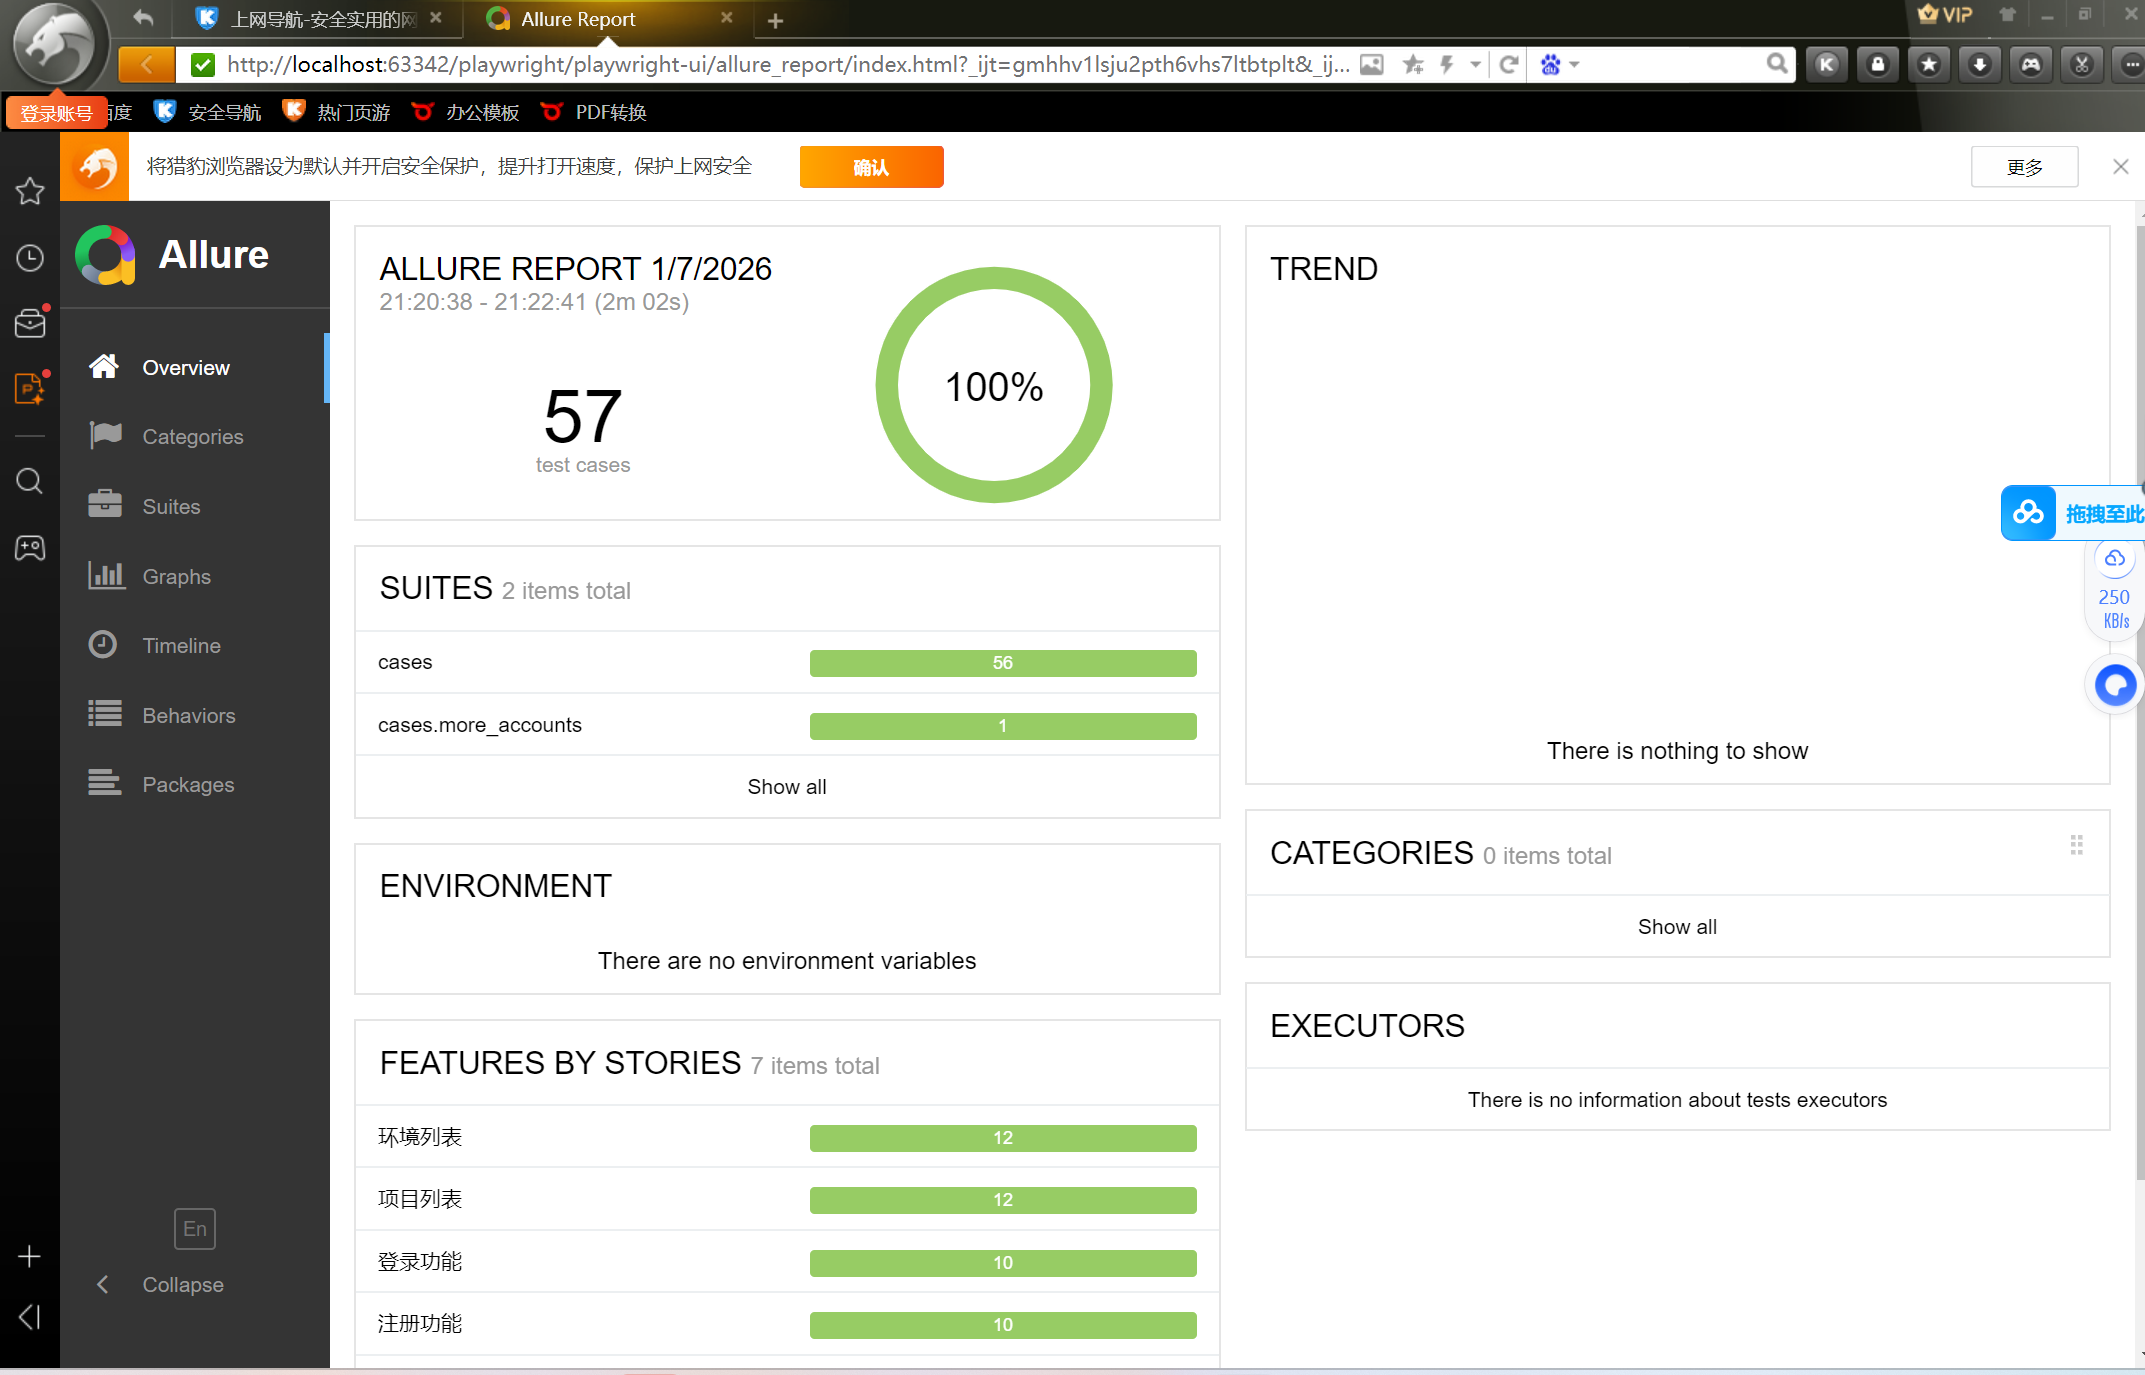Click the browser history clock icon
Image resolution: width=2145 pixels, height=1375 pixels.
[30, 259]
